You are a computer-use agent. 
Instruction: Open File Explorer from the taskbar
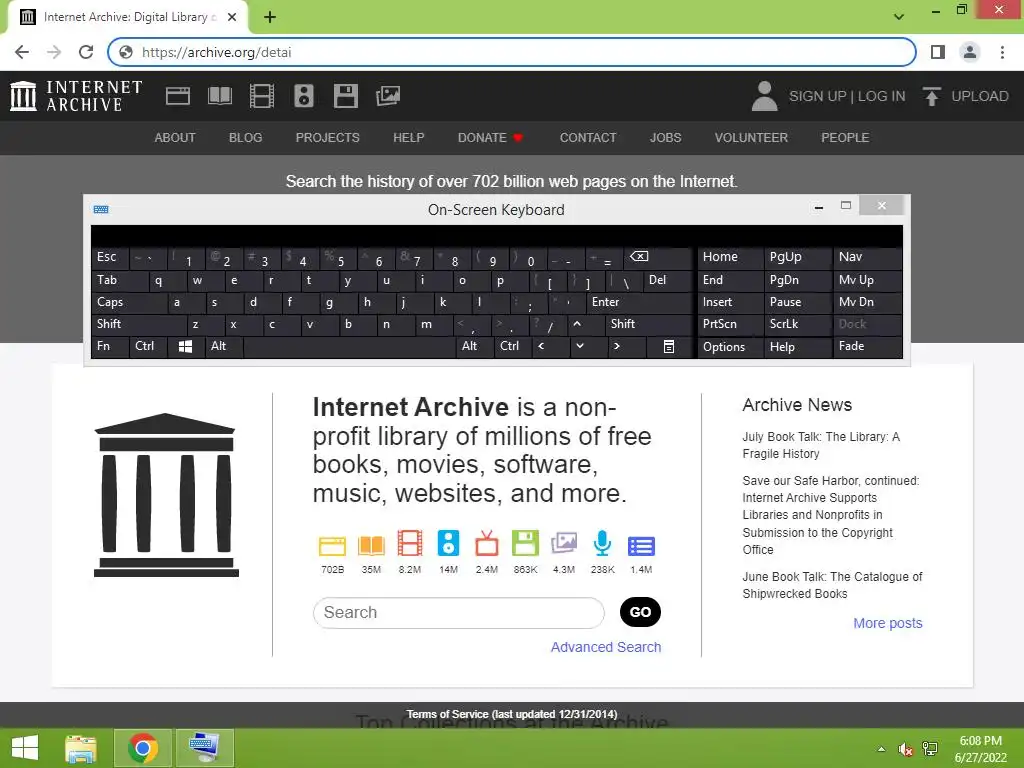point(80,748)
